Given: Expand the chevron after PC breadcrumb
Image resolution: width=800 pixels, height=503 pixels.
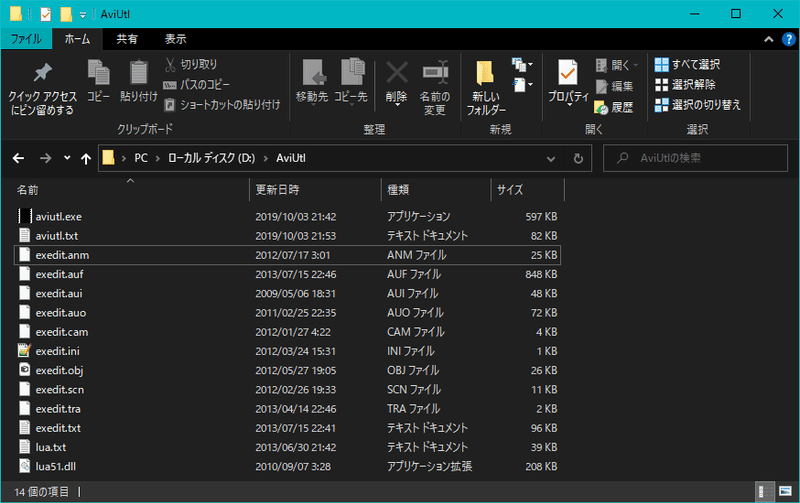Looking at the screenshot, I should 158,159.
